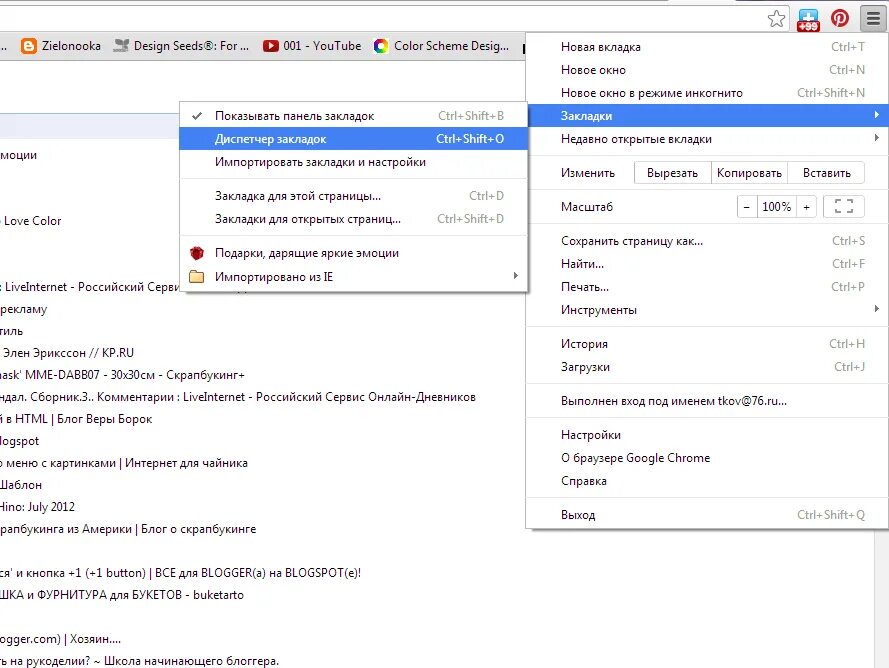Select 'Закладки для открытых страниц...'
The image size is (889, 668).
[353, 219]
